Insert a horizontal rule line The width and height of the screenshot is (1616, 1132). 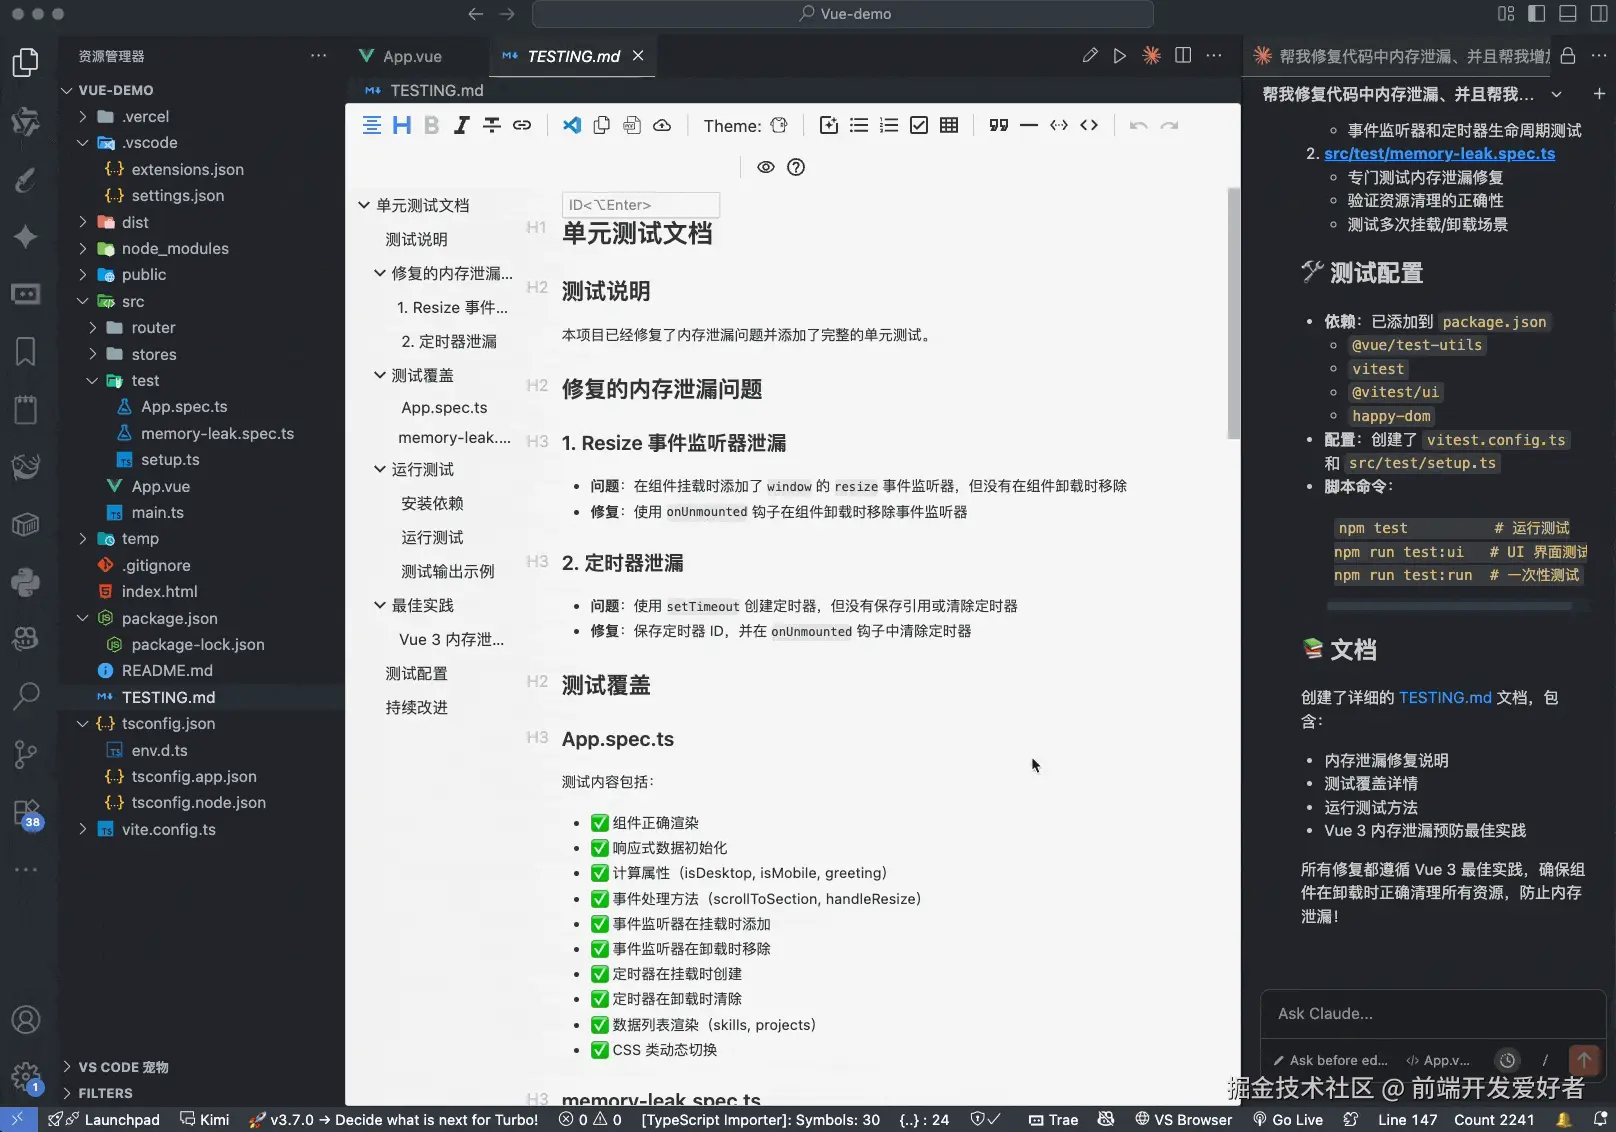pyautogui.click(x=1029, y=125)
